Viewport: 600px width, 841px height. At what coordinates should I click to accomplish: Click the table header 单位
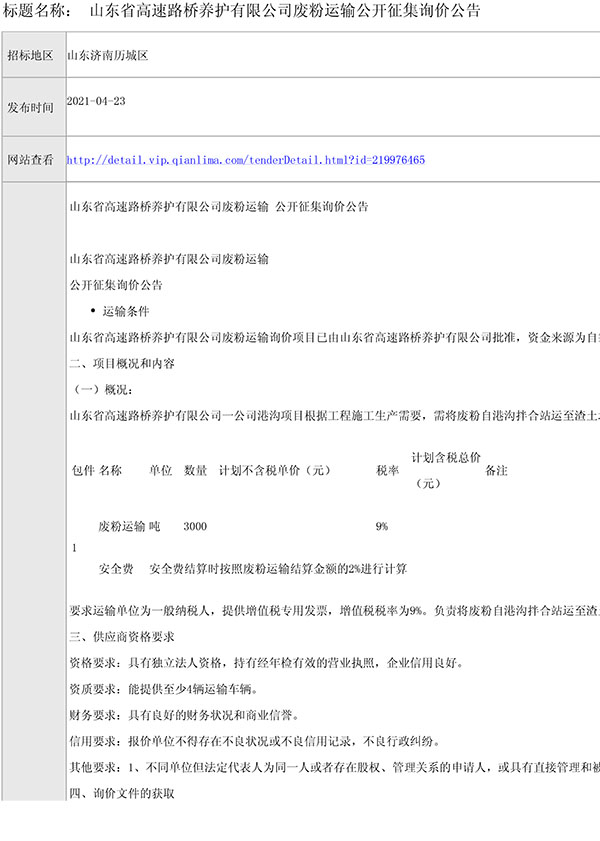160,470
